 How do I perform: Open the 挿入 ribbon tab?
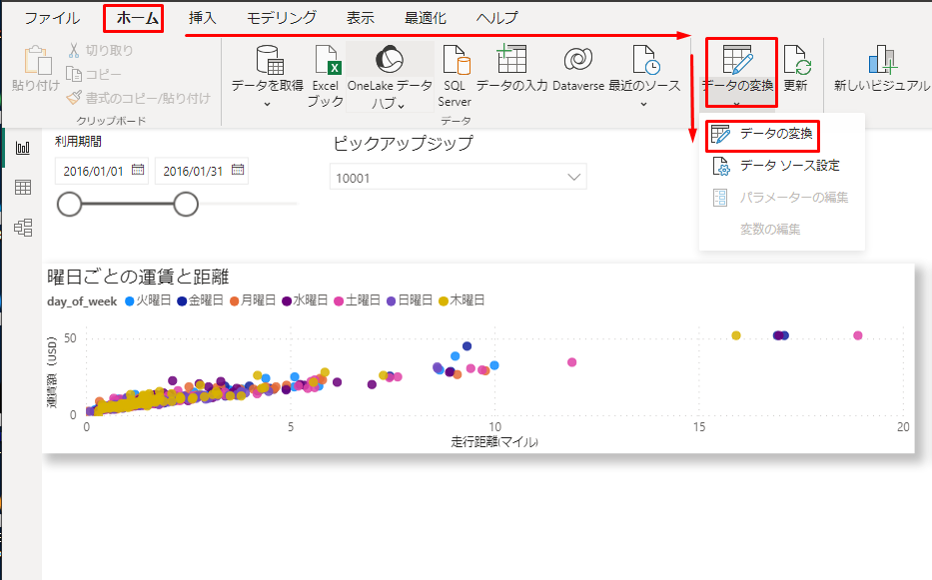click(202, 18)
